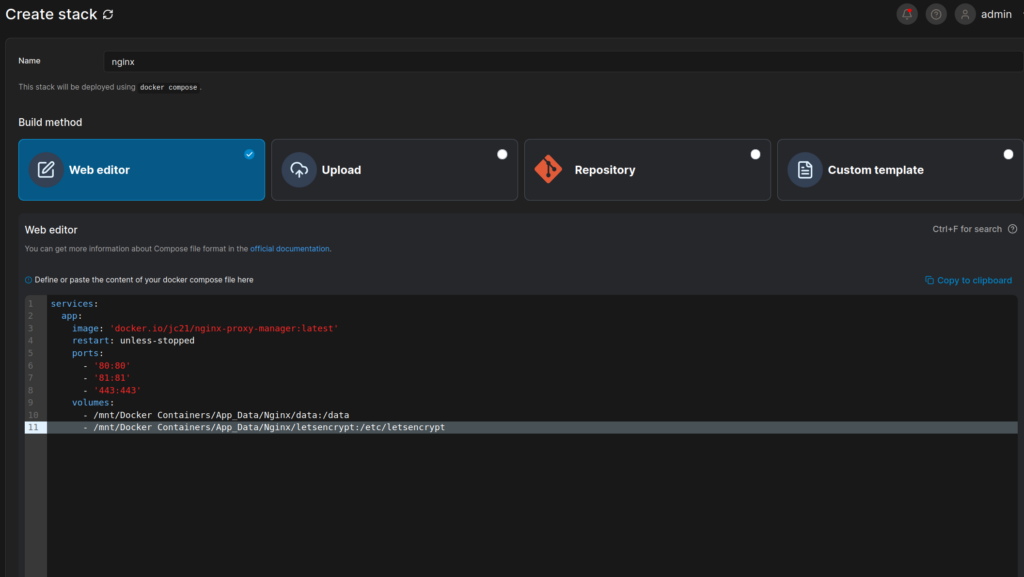Open the admin user menu

pos(996,14)
